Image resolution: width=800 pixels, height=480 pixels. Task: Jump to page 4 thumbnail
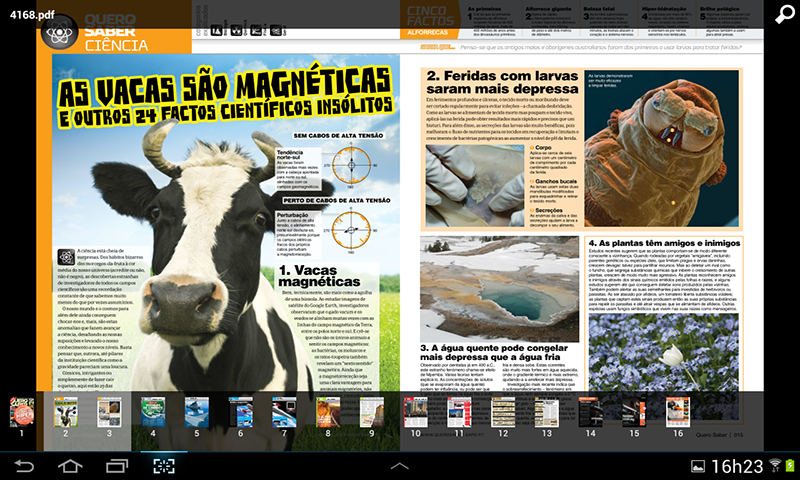click(x=153, y=412)
